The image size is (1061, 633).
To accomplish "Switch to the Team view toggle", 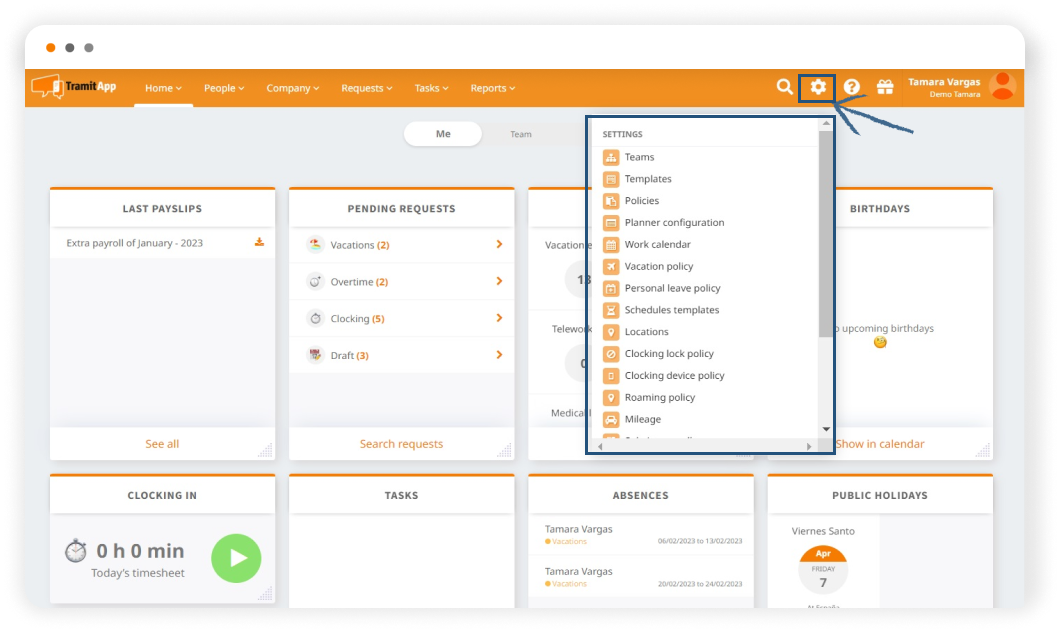I will click(521, 134).
